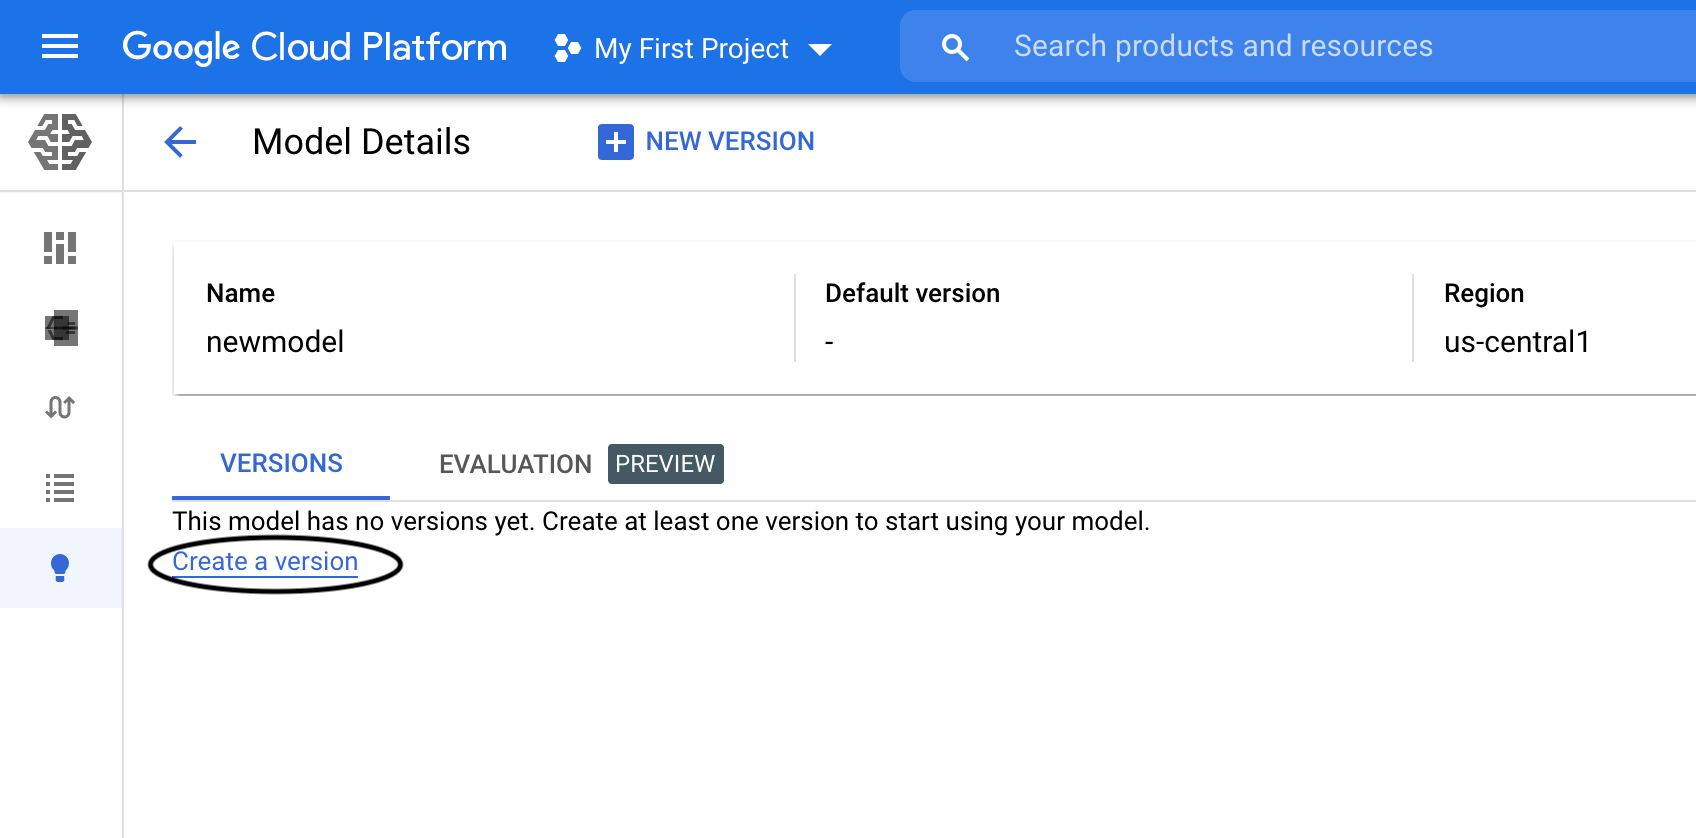Screen dimensions: 1696x838
Task: Click the curved up-down arrows sidebar icon
Action: point(60,407)
